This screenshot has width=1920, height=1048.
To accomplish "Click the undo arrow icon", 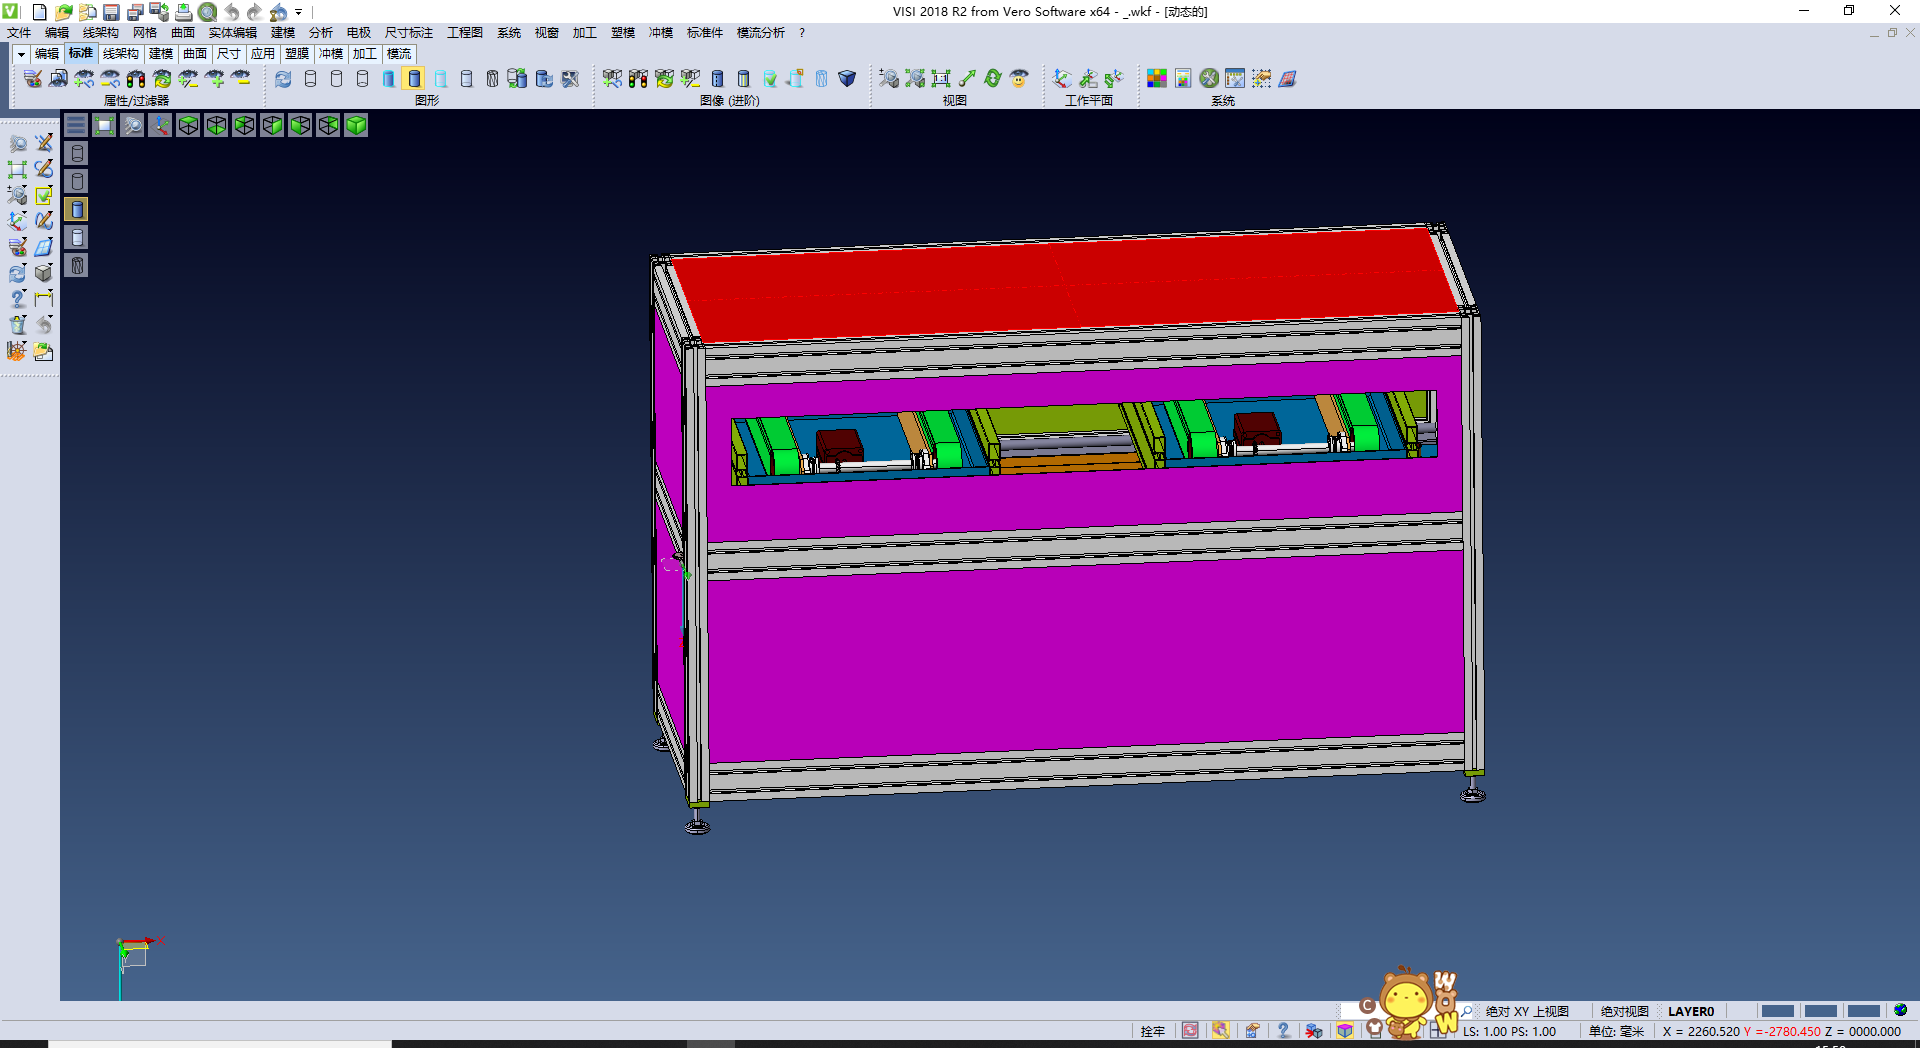I will (232, 12).
